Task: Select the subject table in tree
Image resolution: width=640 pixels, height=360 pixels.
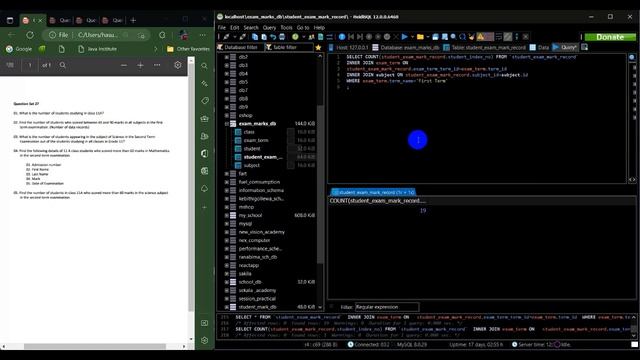Action: [x=251, y=165]
